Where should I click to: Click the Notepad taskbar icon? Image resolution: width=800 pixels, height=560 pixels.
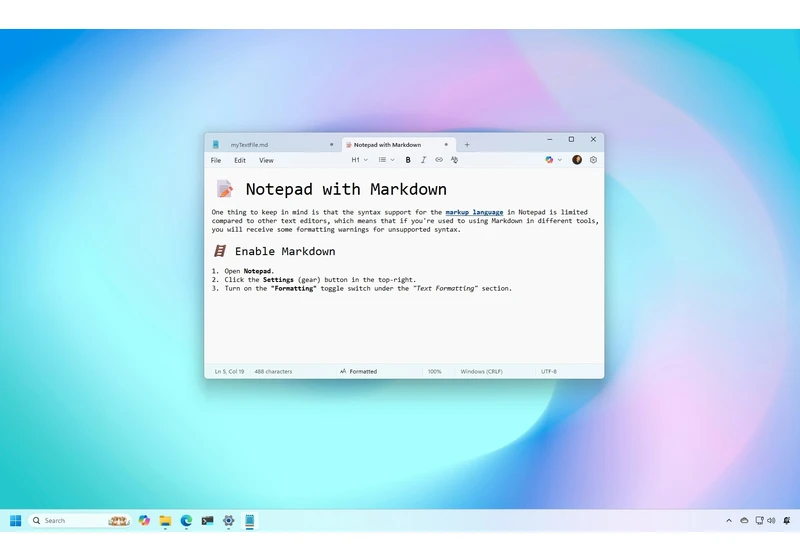(249, 520)
